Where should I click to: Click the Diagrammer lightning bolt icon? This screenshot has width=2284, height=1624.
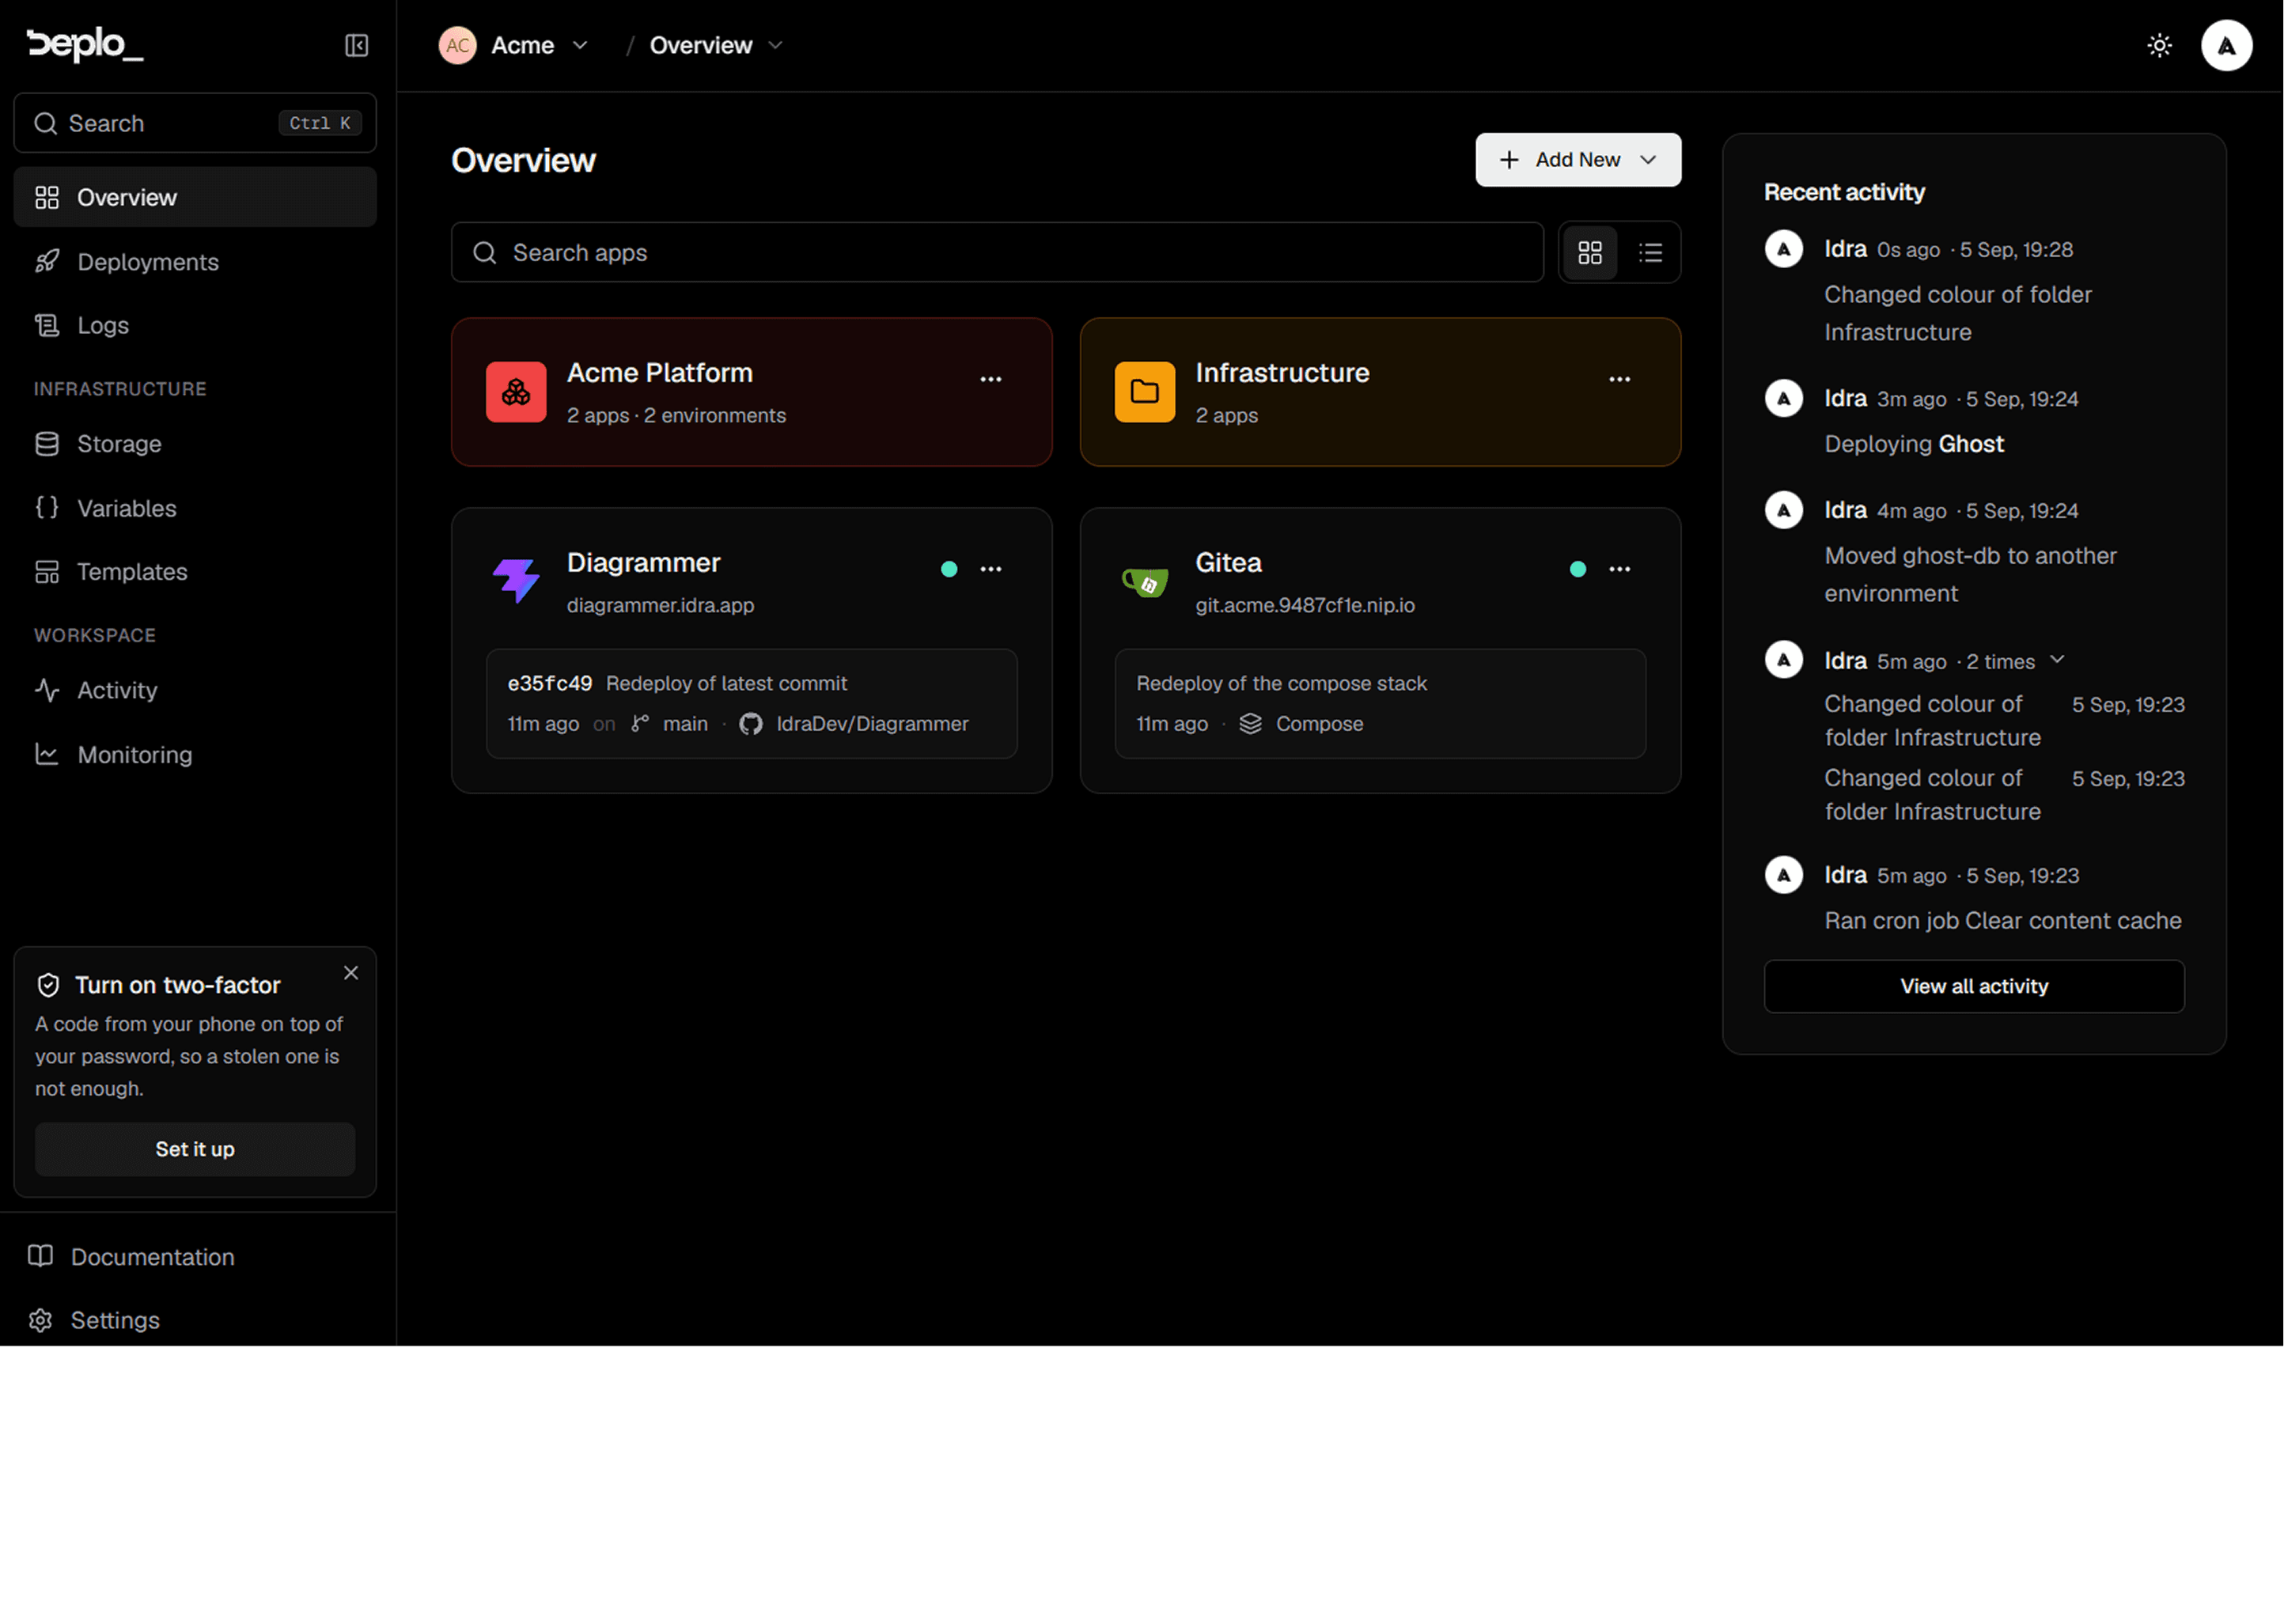(516, 581)
